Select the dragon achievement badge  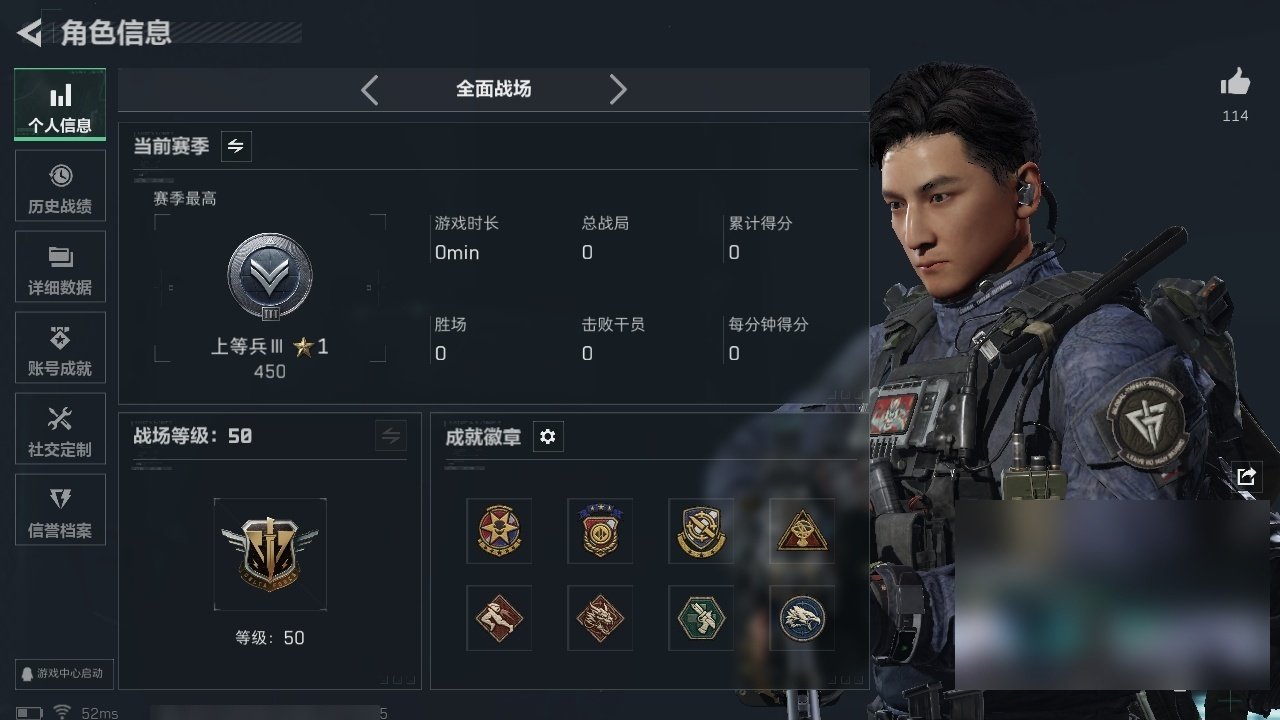600,618
